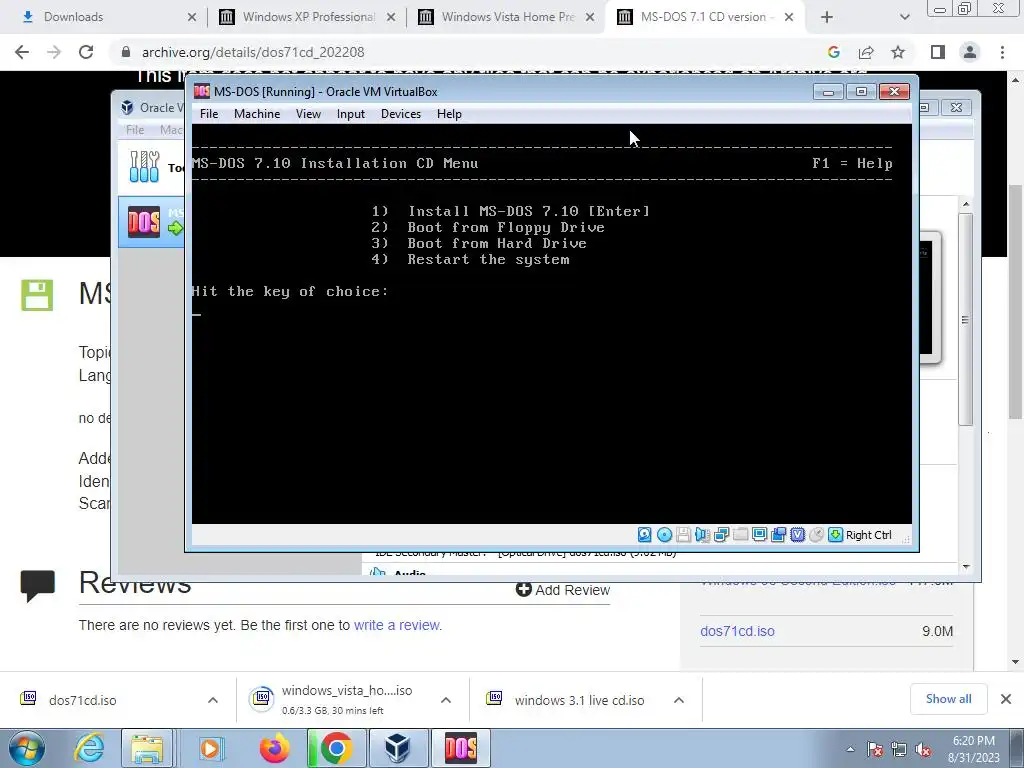Toggle the mouse integration icon in VM status bar
Viewport: 1024px width, 768px height.
point(816,535)
